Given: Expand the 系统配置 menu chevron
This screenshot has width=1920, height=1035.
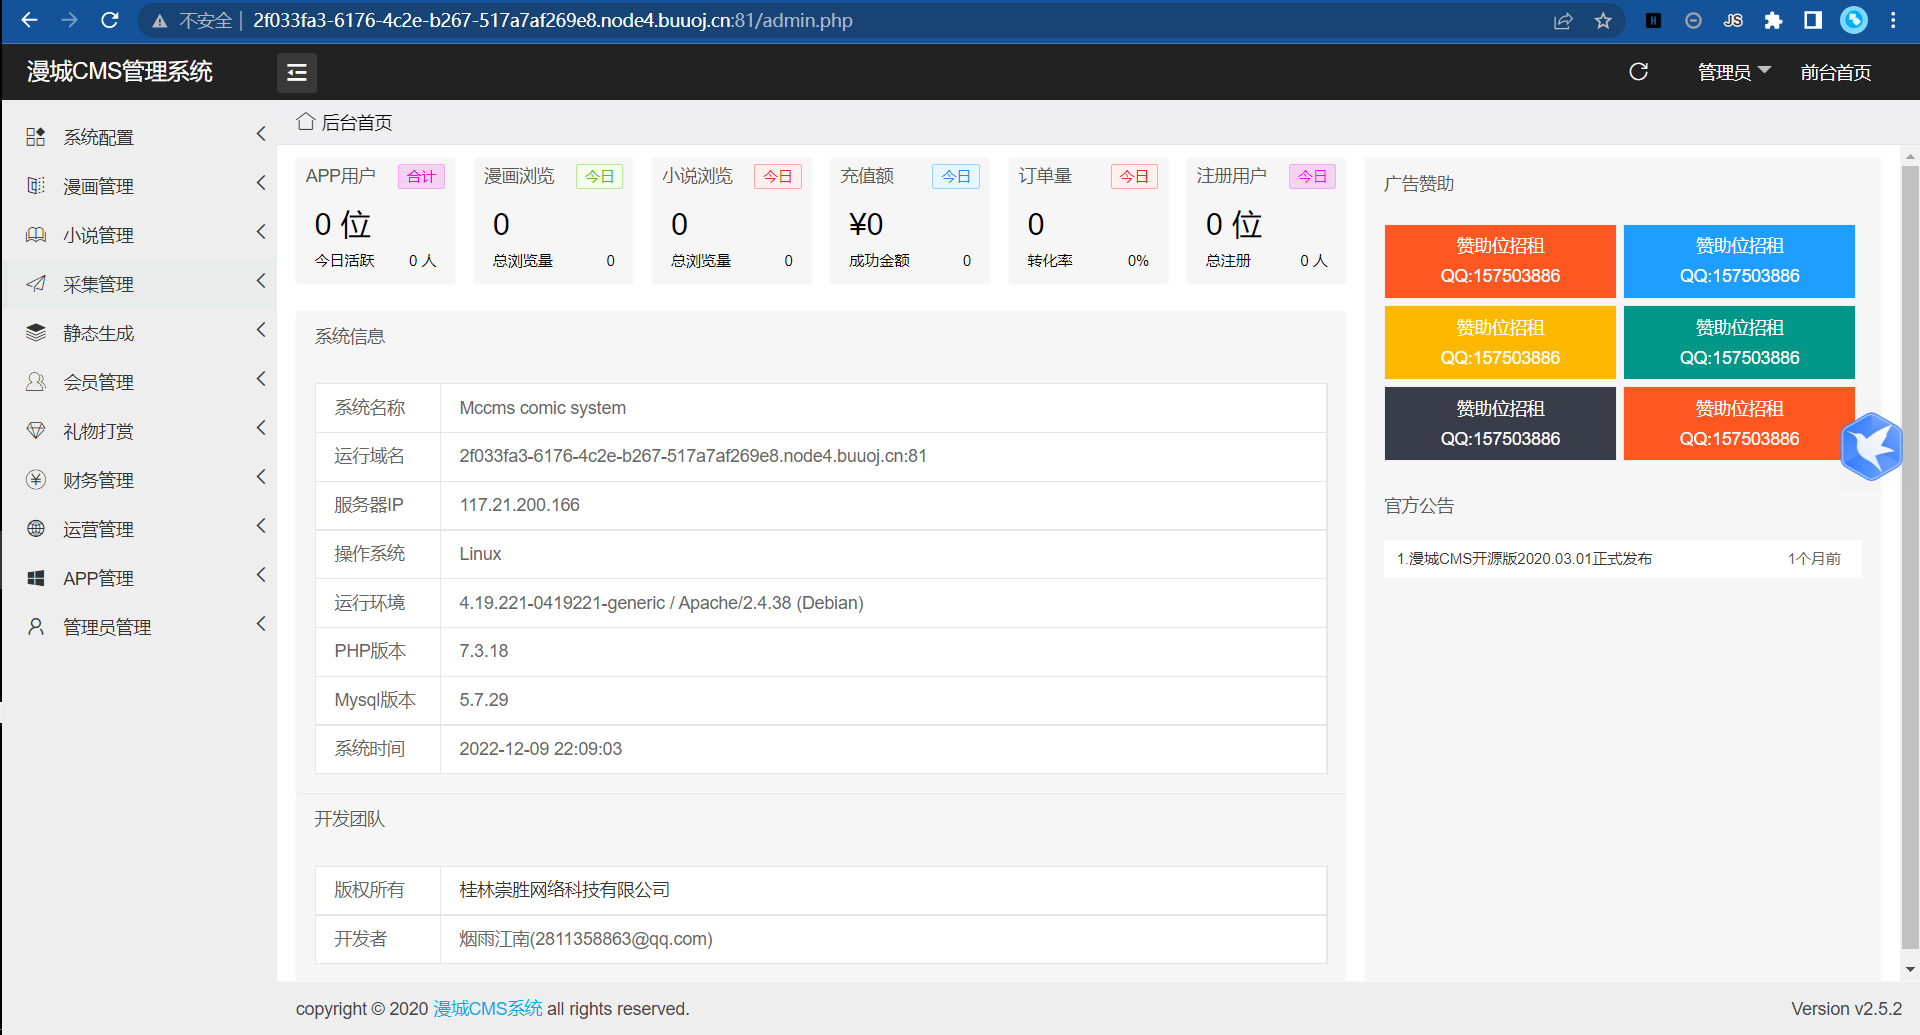Looking at the screenshot, I should click(261, 134).
